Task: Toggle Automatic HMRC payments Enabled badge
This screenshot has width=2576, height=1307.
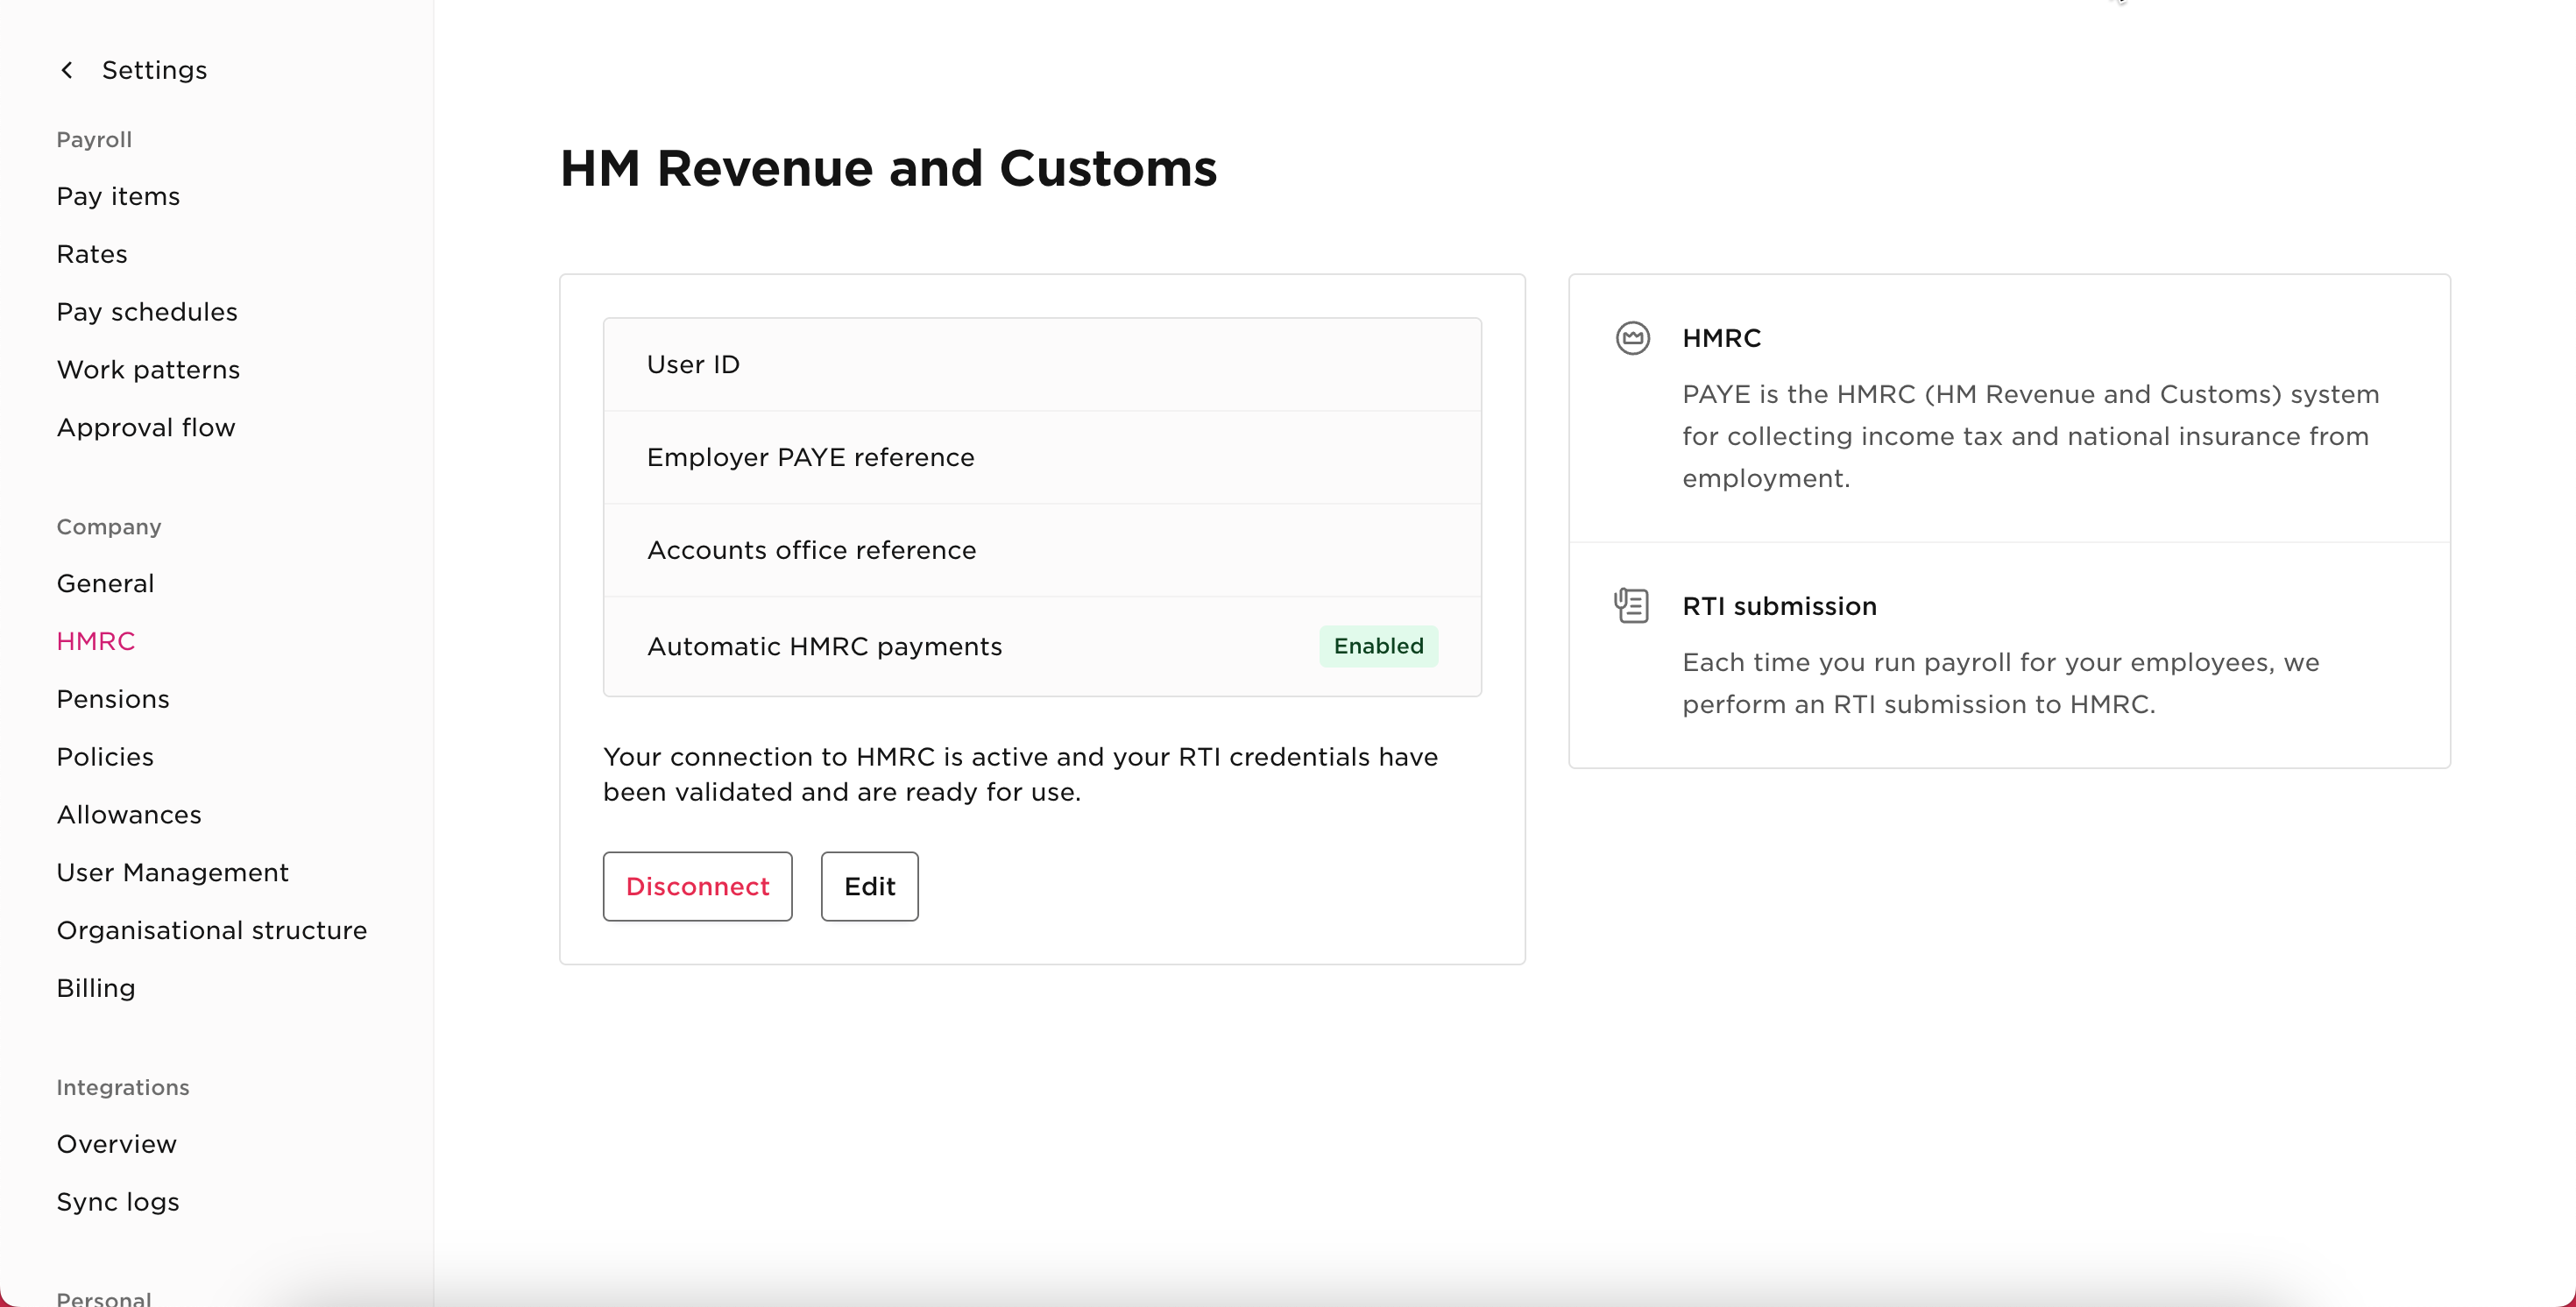Action: pyautogui.click(x=1378, y=646)
